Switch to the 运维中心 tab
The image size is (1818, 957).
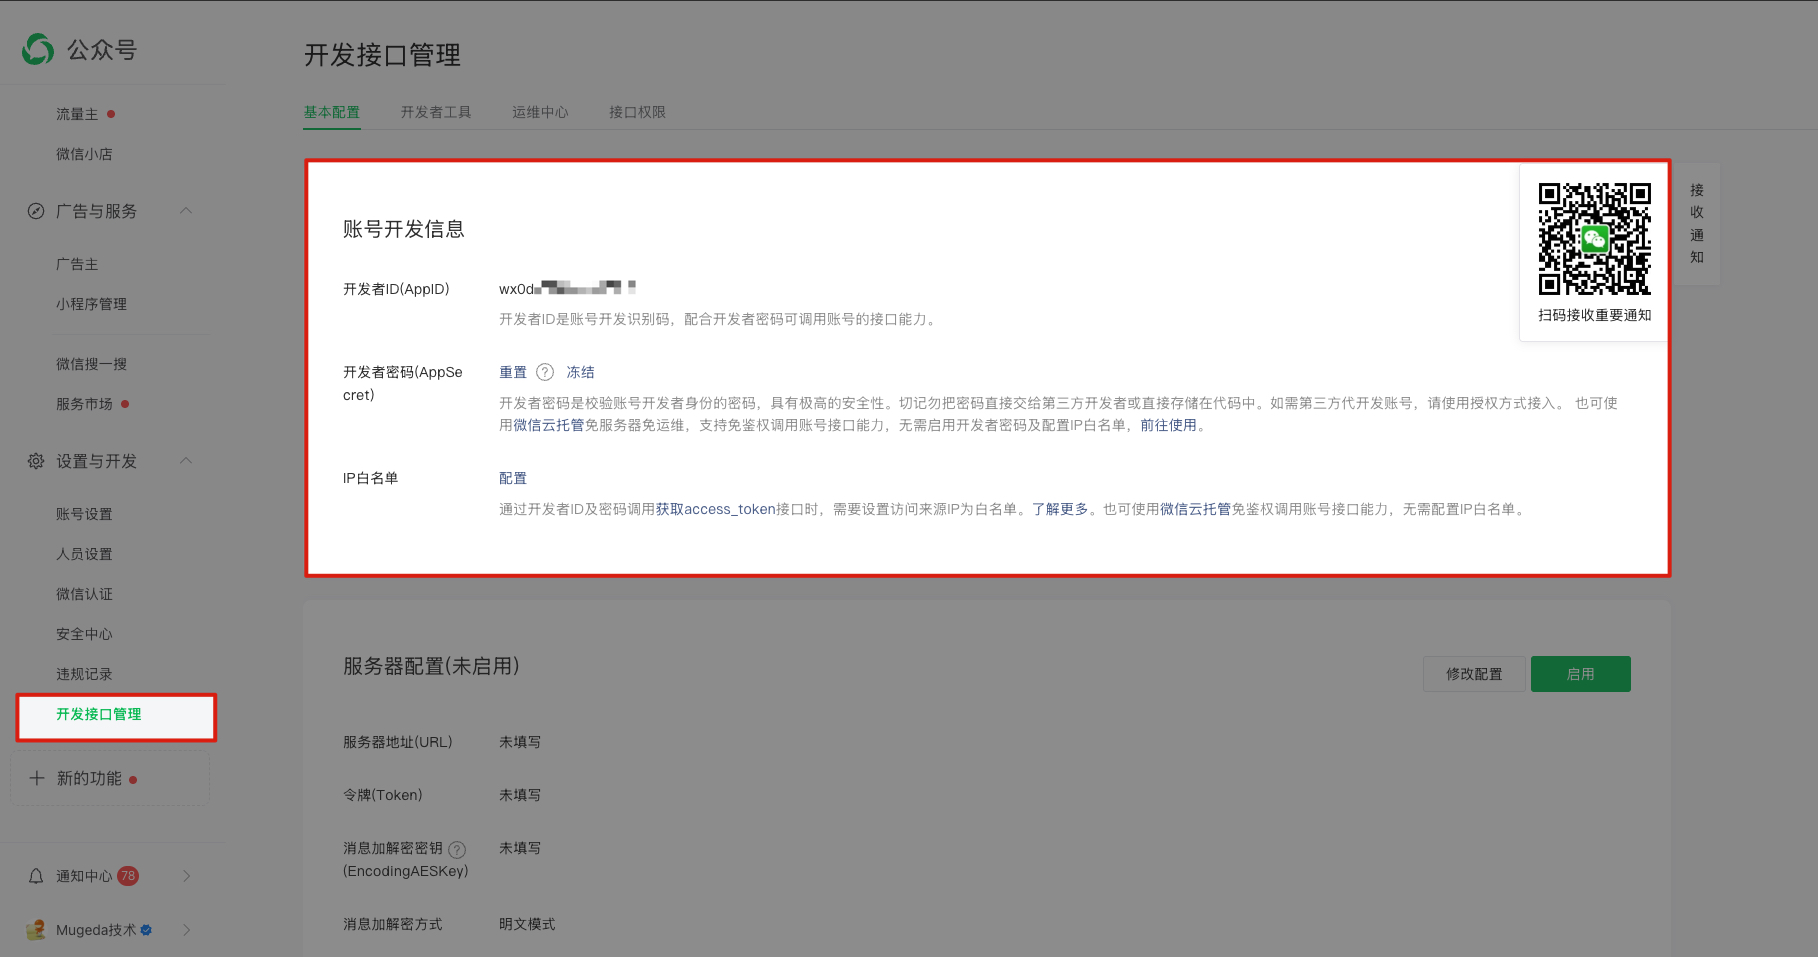tap(540, 112)
